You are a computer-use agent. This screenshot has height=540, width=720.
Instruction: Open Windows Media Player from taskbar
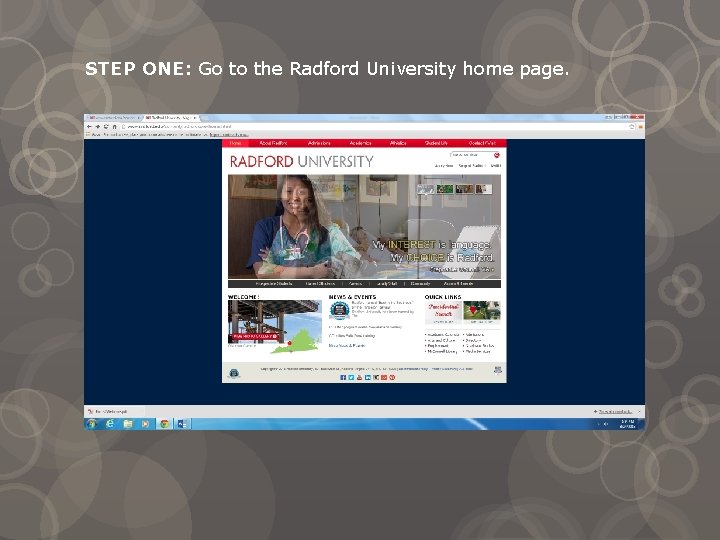(146, 424)
